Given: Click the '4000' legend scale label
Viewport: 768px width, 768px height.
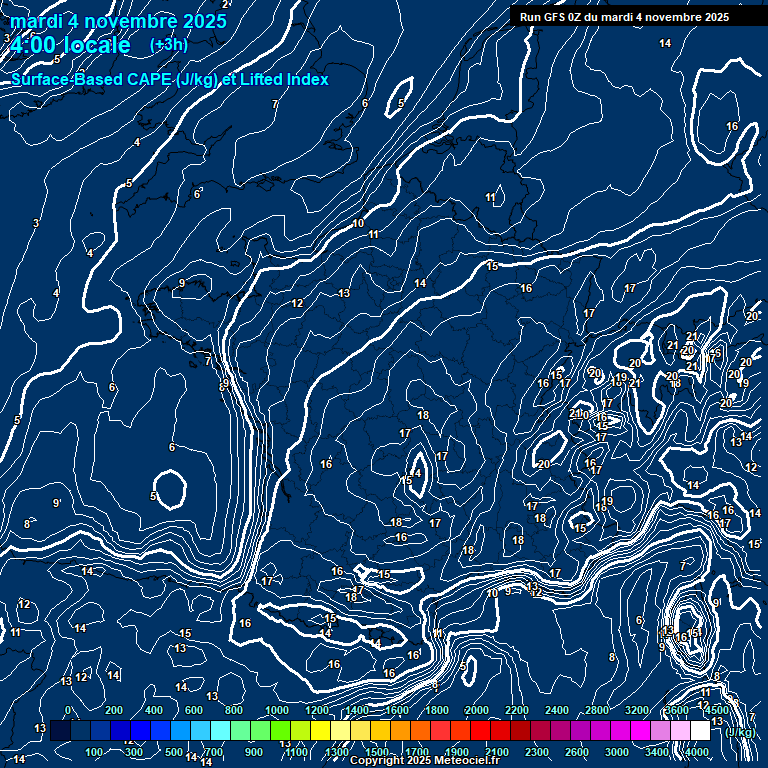Looking at the screenshot, I should click(x=697, y=752).
